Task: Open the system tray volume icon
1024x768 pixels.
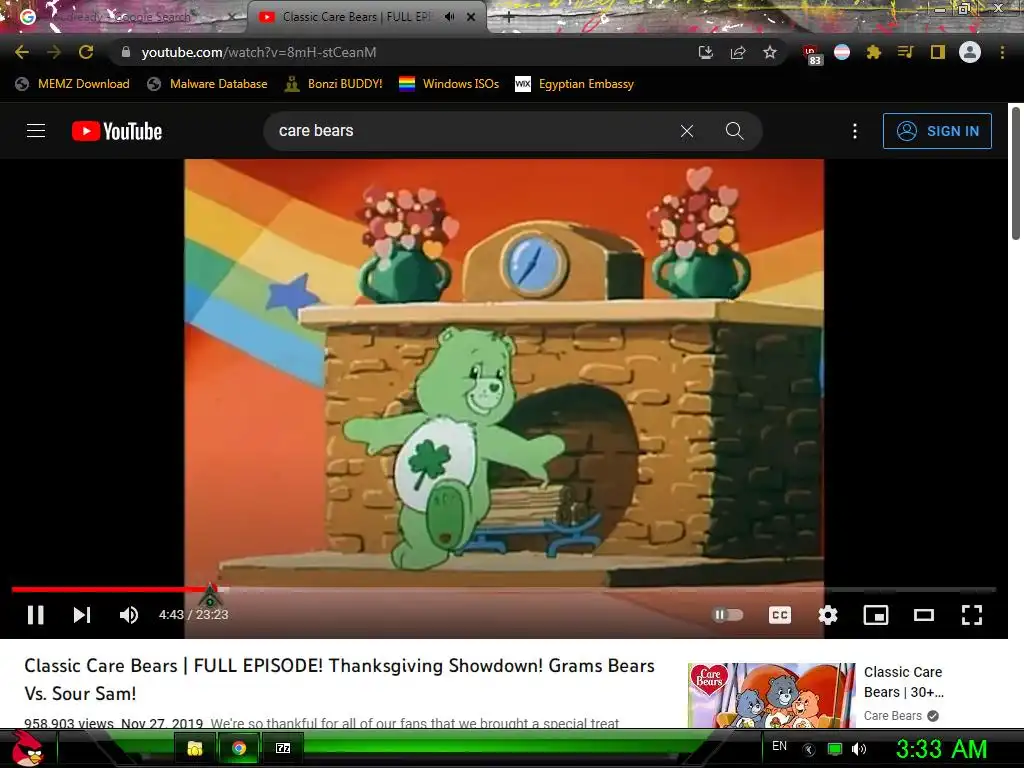Action: [x=859, y=750]
